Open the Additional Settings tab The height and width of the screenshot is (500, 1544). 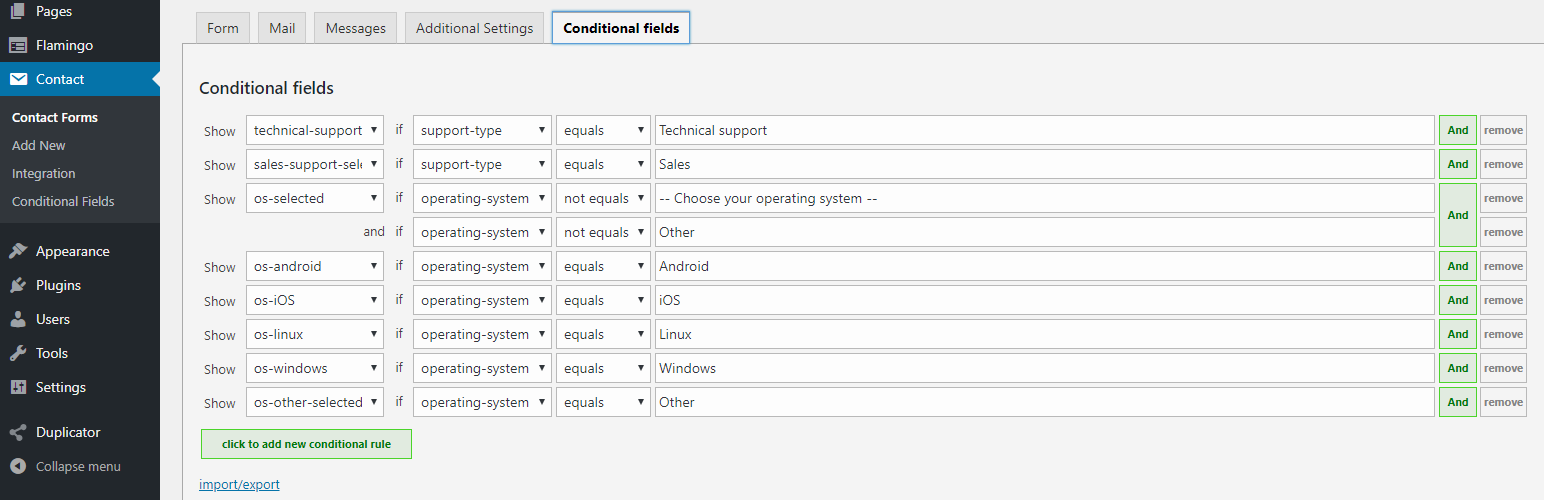coord(474,28)
